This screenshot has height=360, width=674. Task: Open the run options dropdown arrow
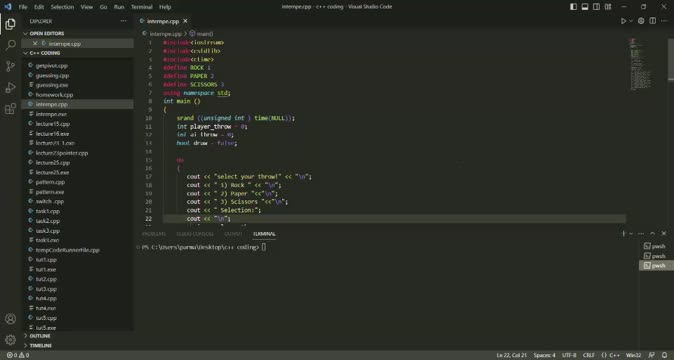[x=631, y=21]
